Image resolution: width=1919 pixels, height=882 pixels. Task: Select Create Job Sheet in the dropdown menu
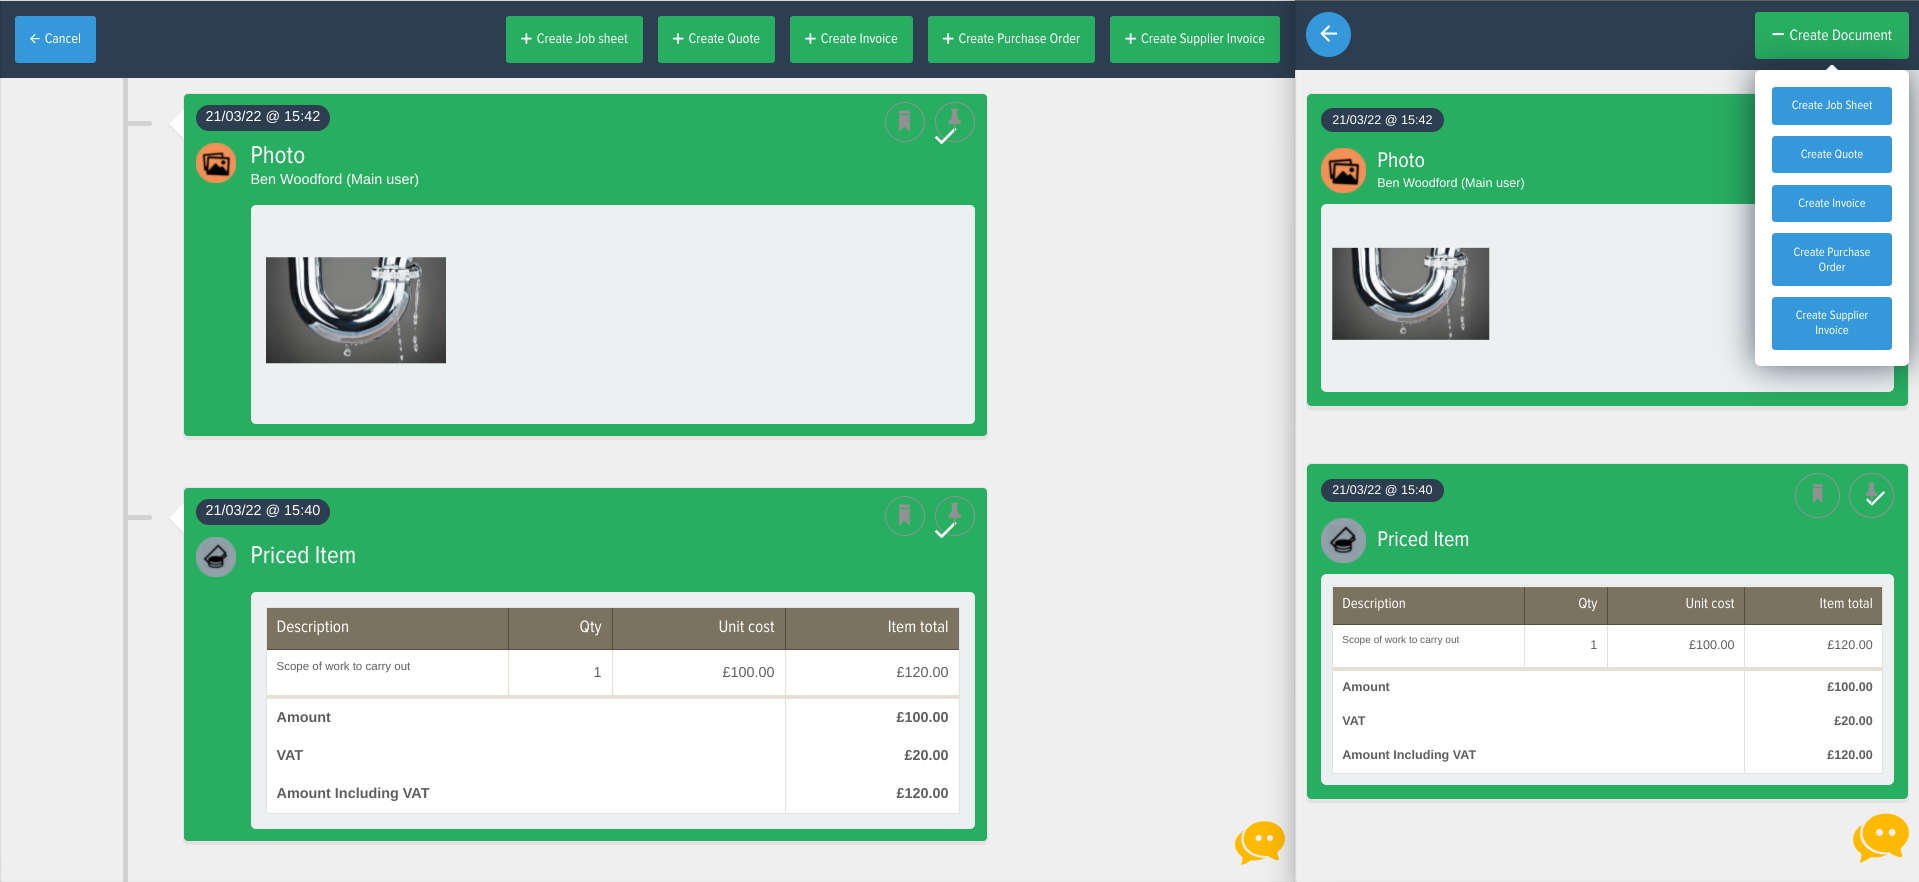pyautogui.click(x=1831, y=105)
